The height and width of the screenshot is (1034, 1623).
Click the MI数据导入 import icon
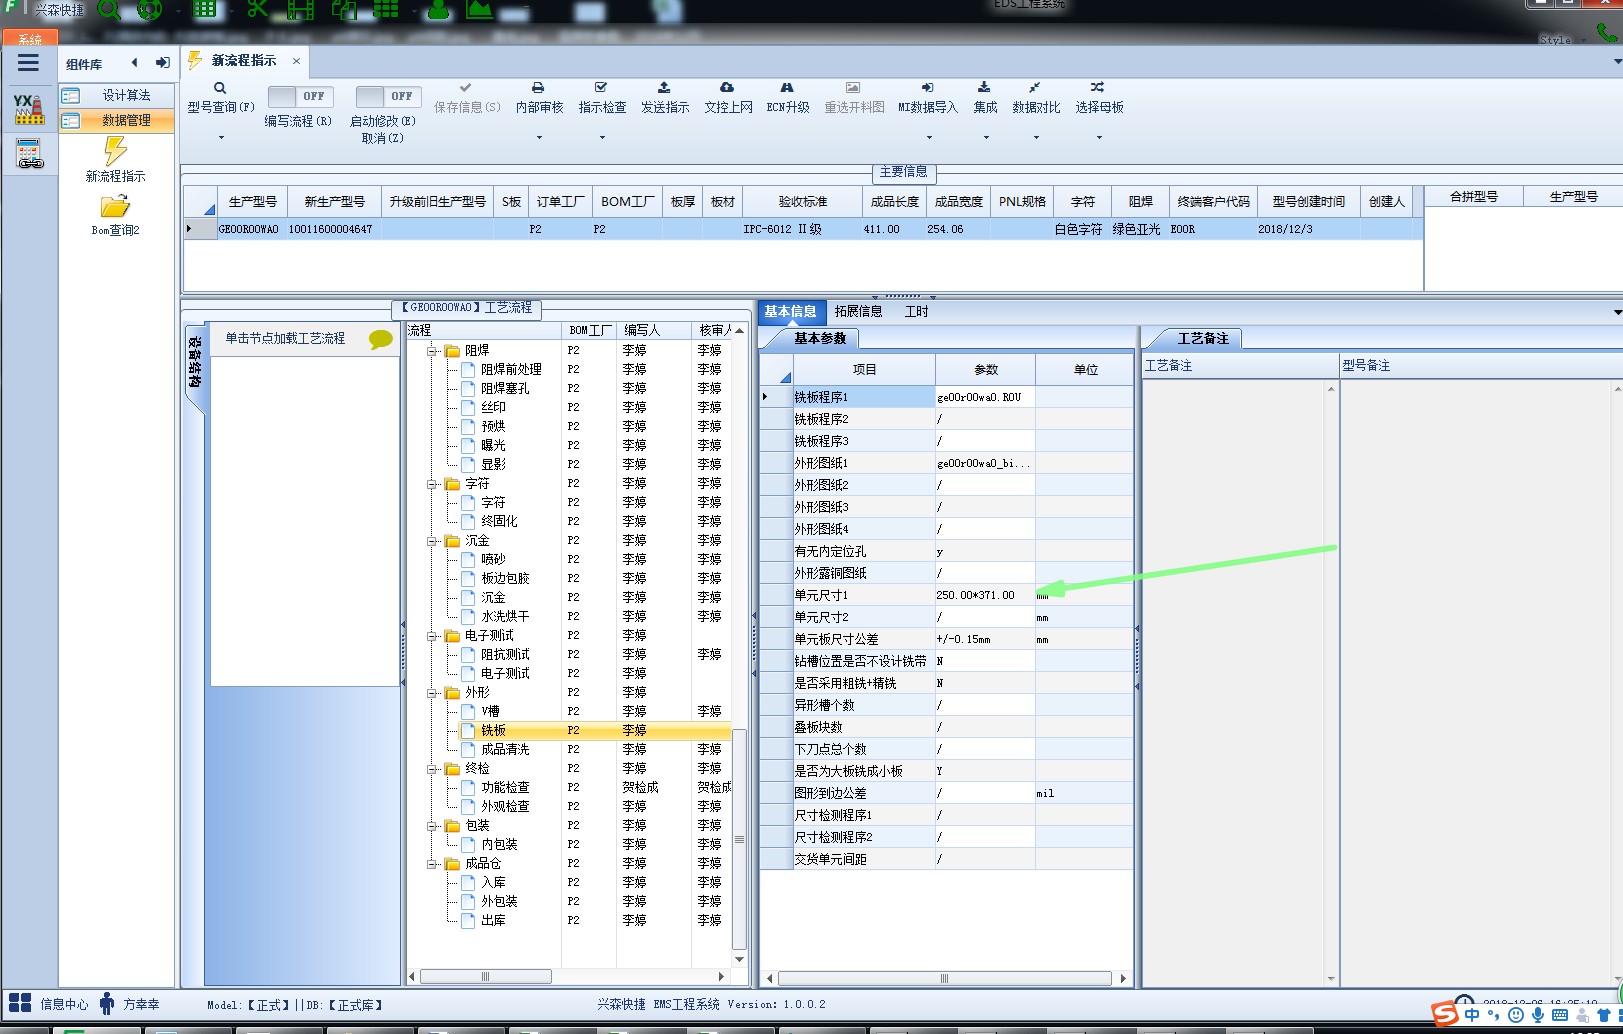[x=927, y=88]
